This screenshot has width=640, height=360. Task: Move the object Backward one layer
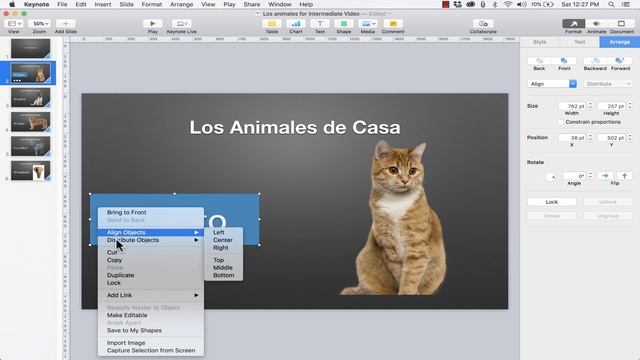(595, 61)
